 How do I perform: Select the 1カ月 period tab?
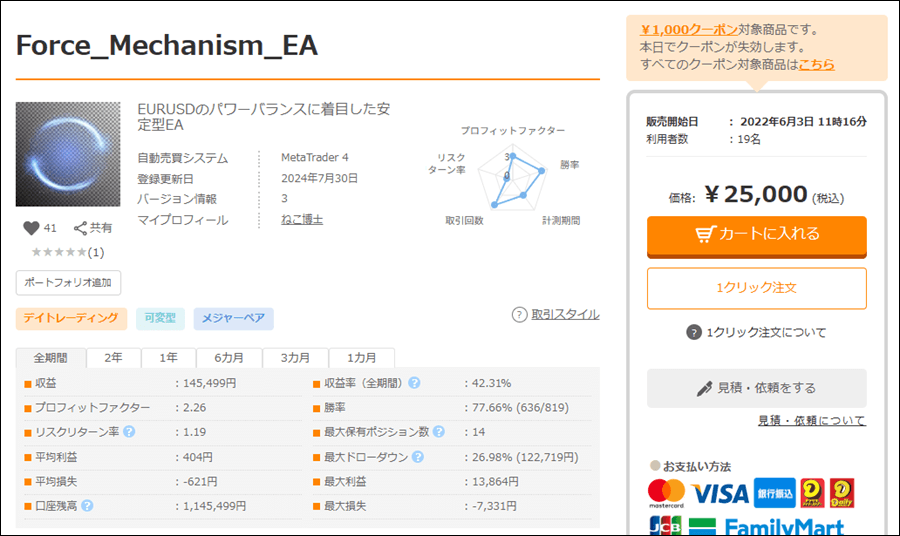pyautogui.click(x=362, y=358)
